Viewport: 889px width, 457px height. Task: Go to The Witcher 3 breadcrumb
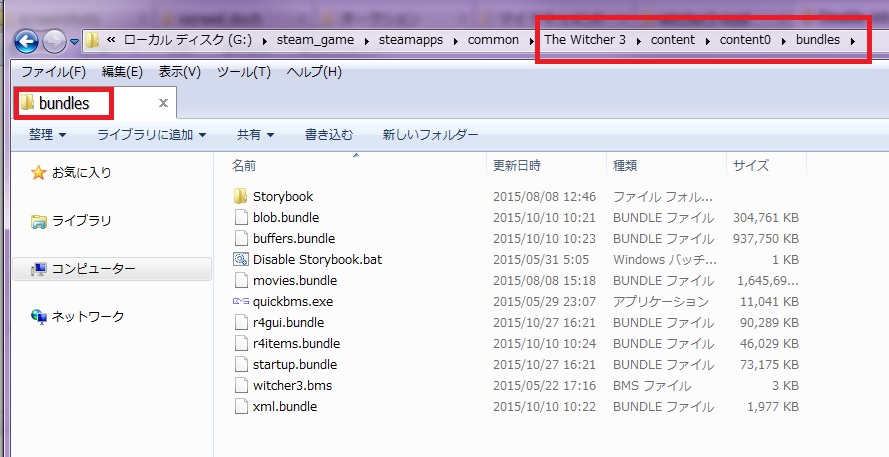pos(585,40)
